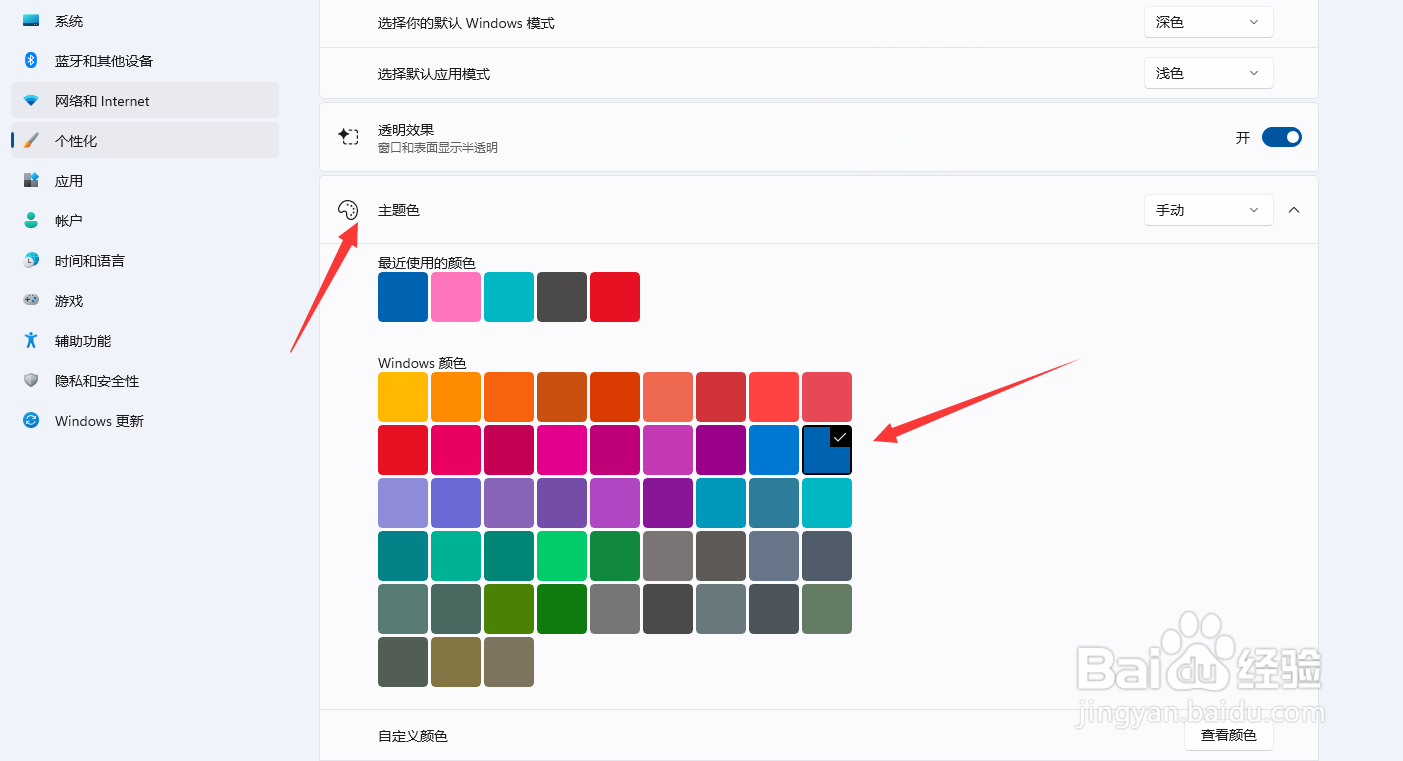Screen dimensions: 1403x761
Task: Select the olive-khaki swatch in the last row
Action: click(x=456, y=662)
